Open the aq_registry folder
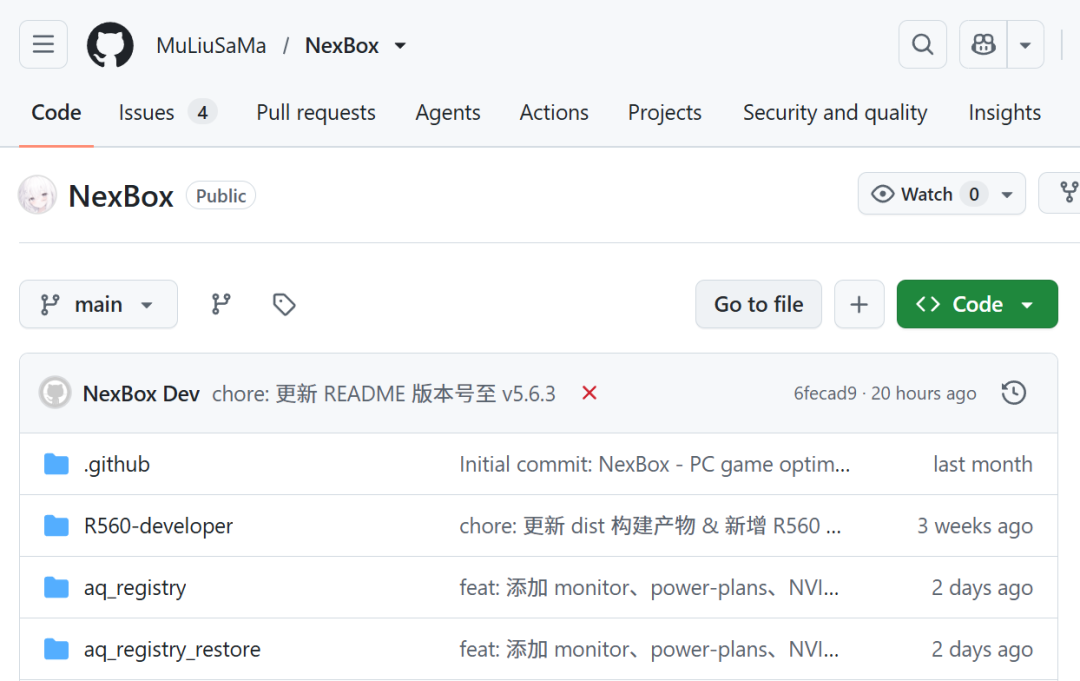 tap(135, 587)
